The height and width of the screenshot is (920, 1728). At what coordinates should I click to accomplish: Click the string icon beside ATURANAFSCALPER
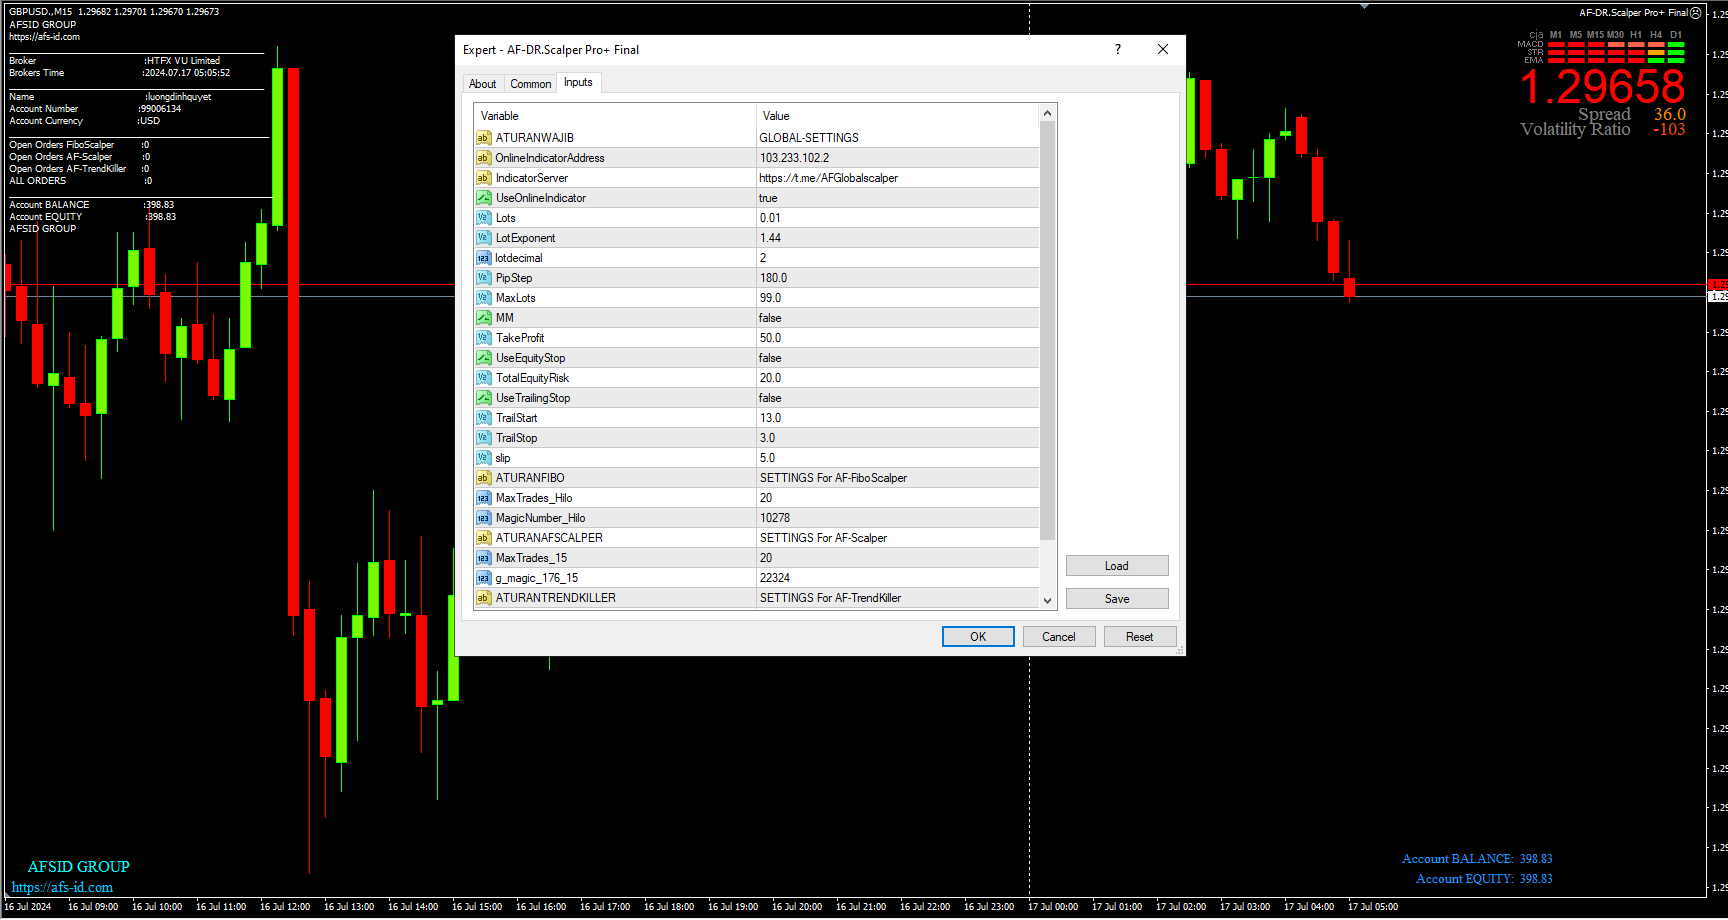click(483, 538)
